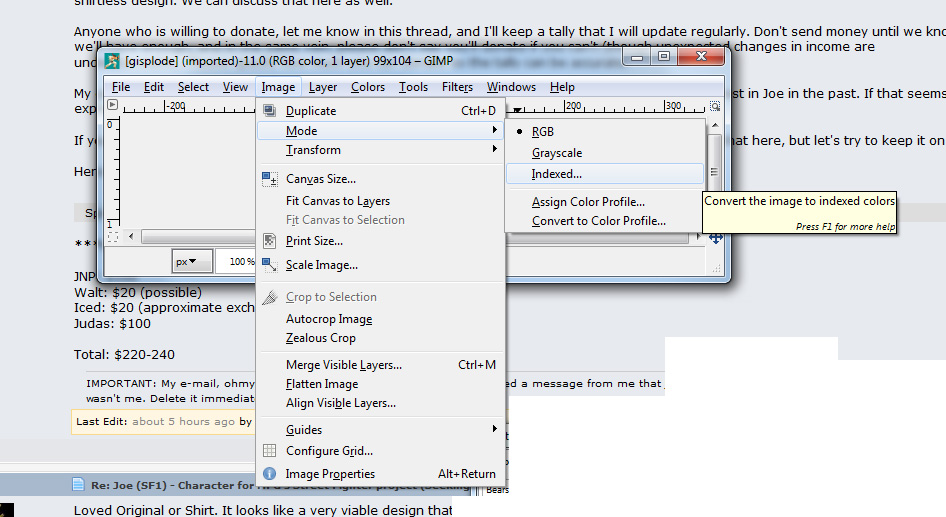Click the Image Properties info icon

[270, 474]
